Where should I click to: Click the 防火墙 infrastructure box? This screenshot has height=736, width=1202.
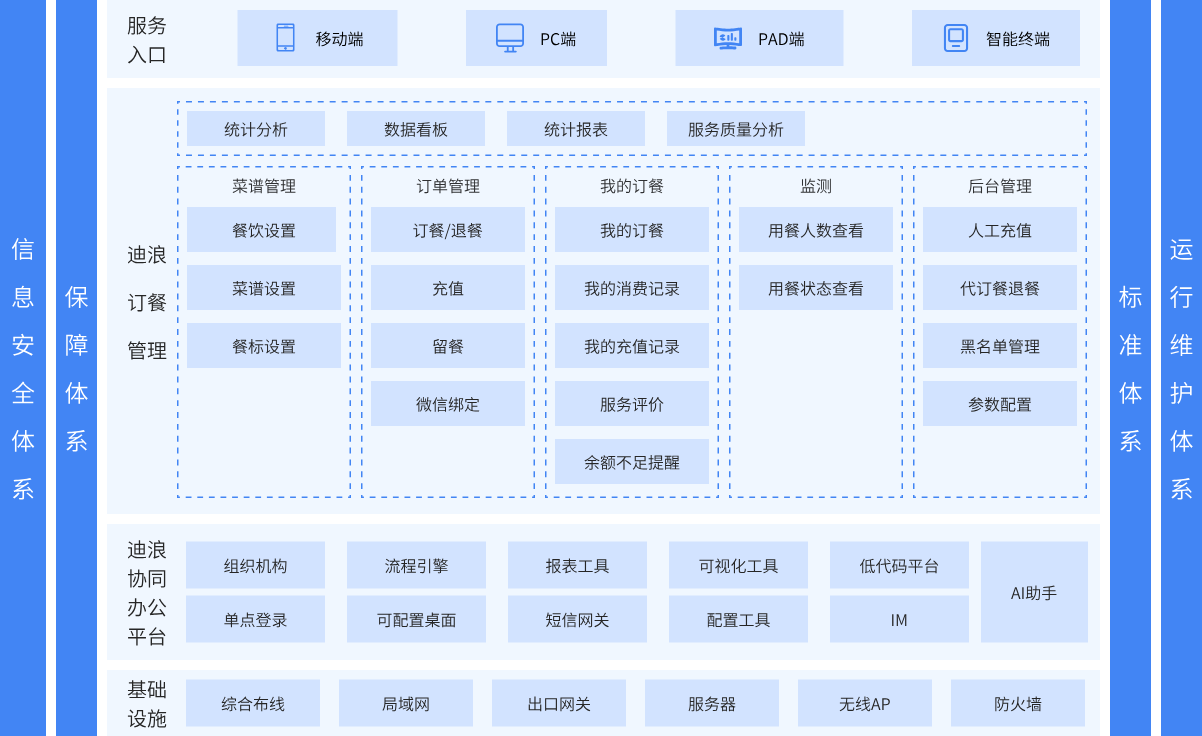[1018, 703]
